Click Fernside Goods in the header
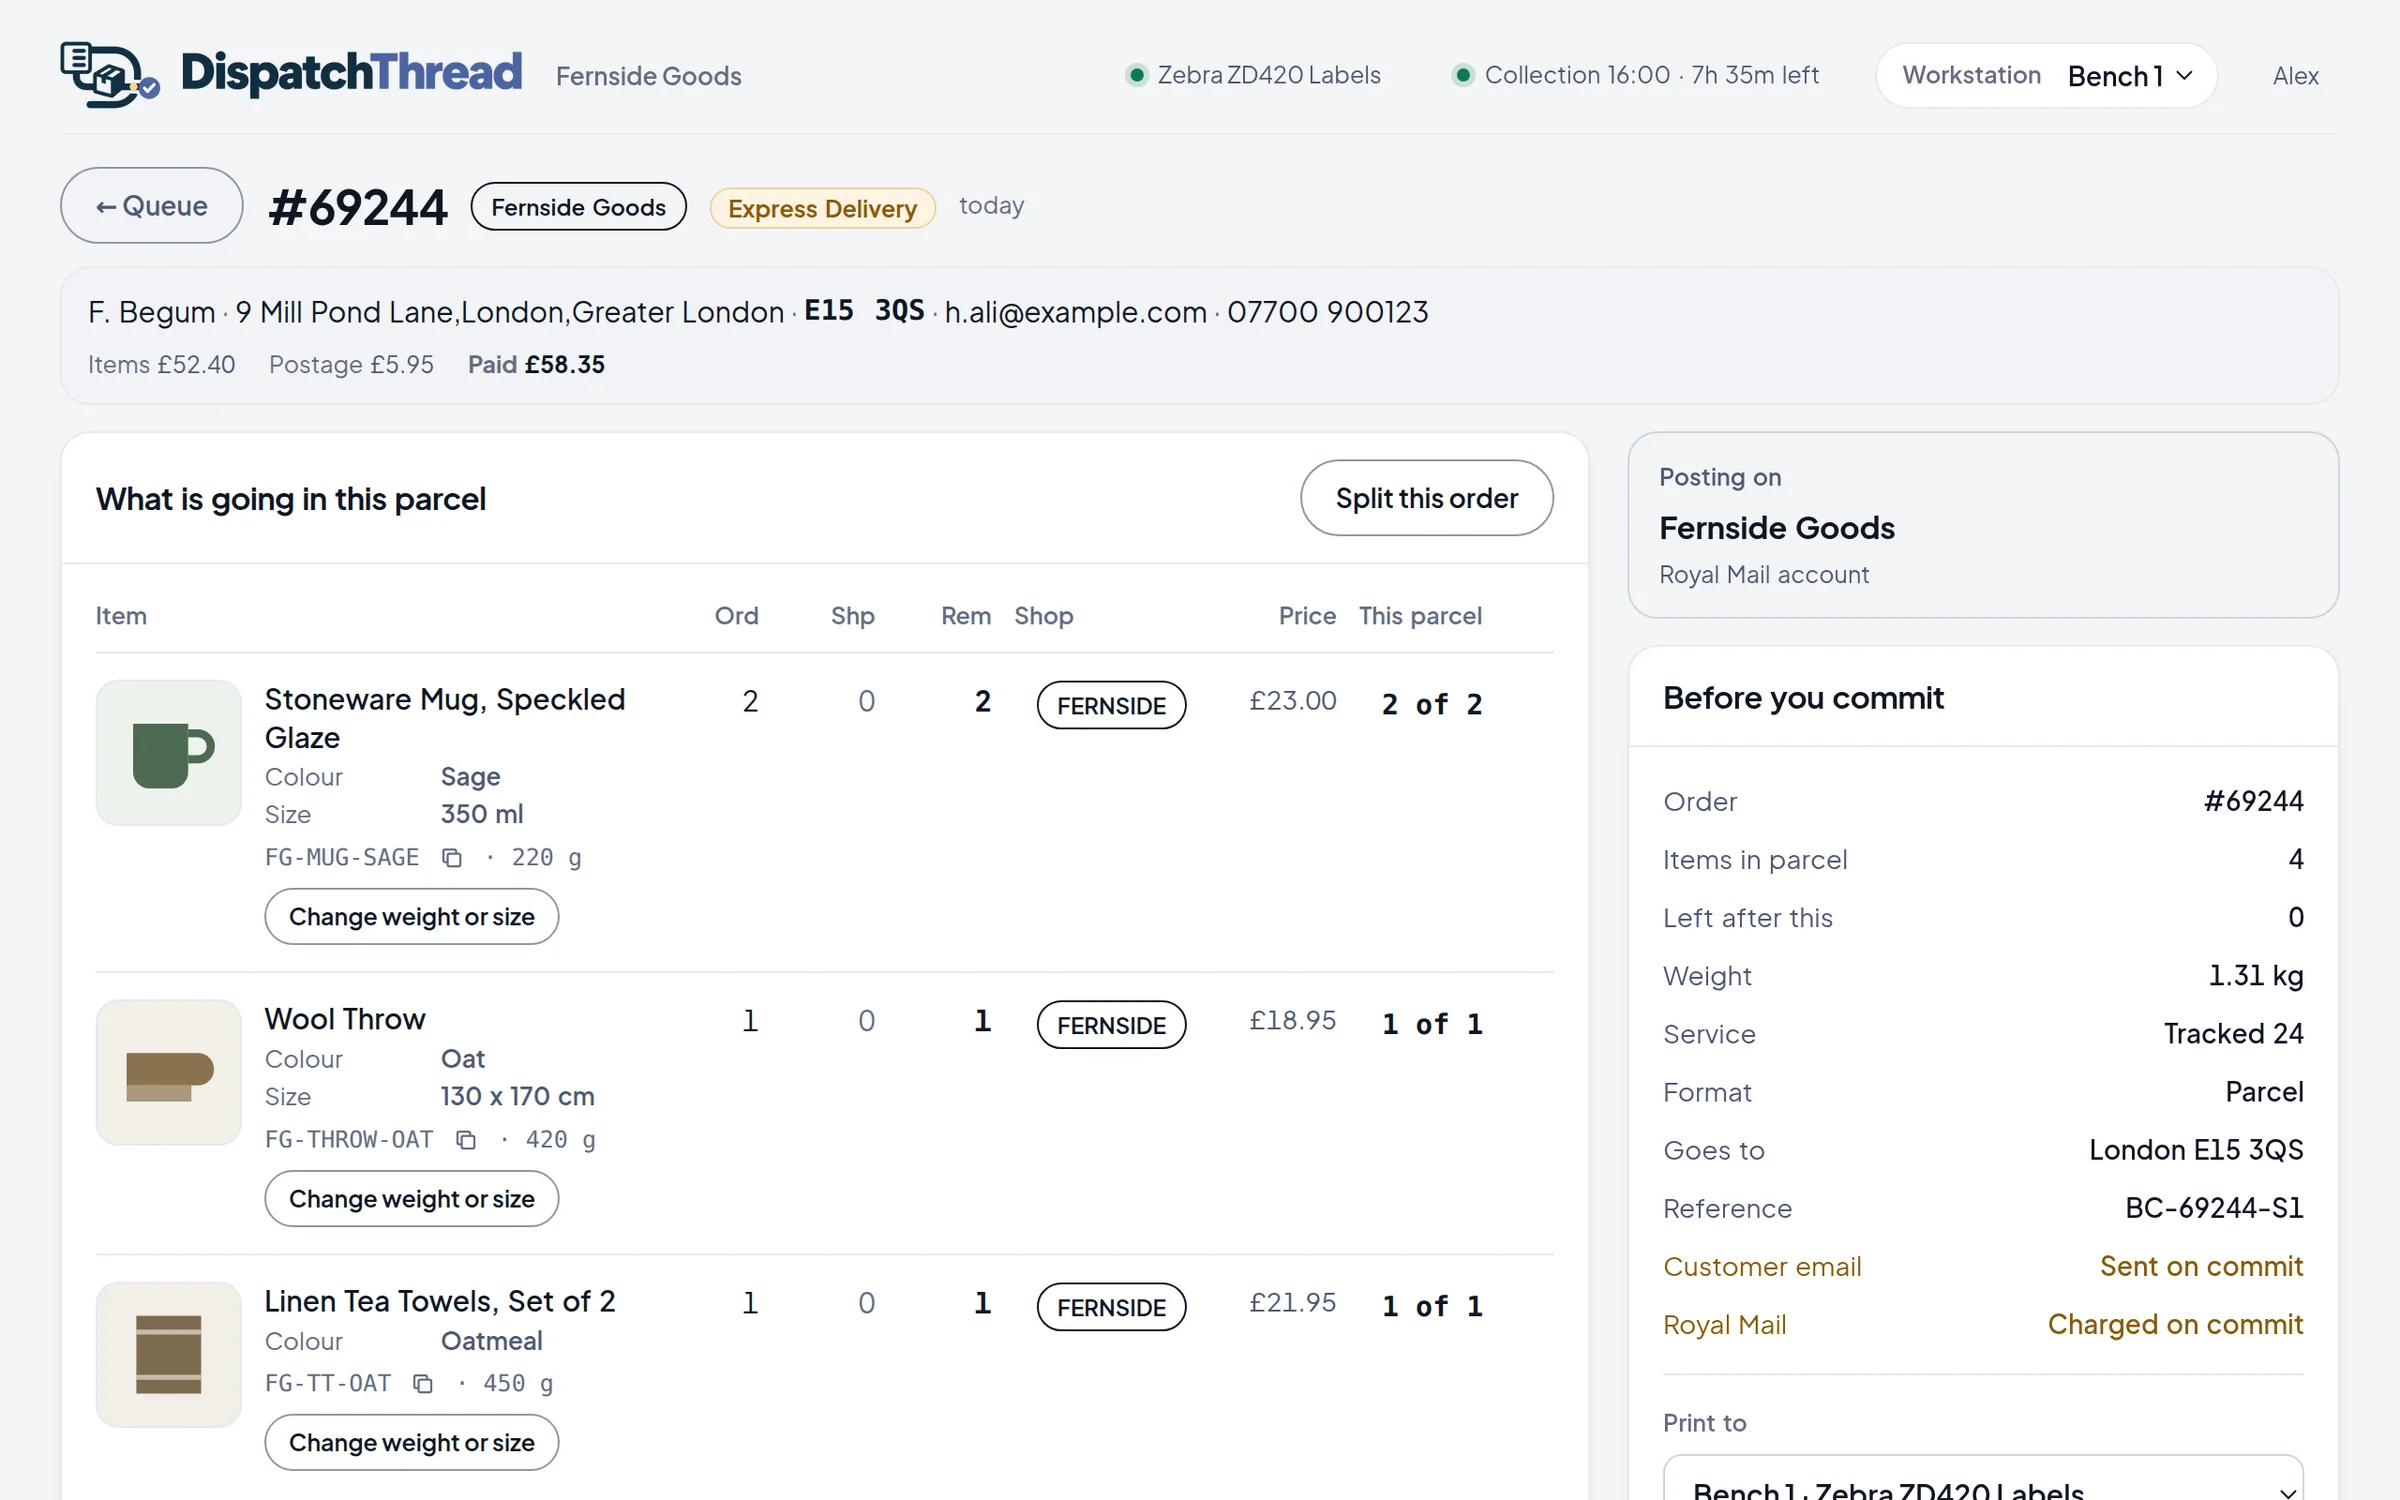Screen dimensions: 2400x1500 pos(648,76)
